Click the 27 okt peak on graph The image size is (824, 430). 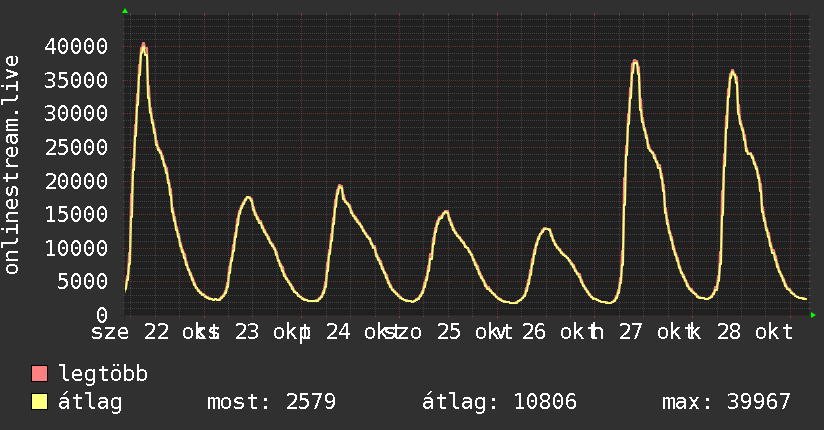click(635, 64)
